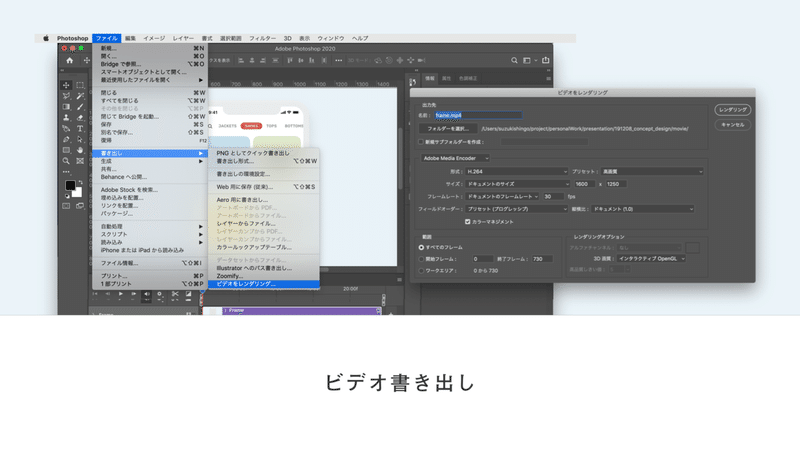Screen dimensions: 800x450
Task: Select the Pen tool
Action: 66,139
